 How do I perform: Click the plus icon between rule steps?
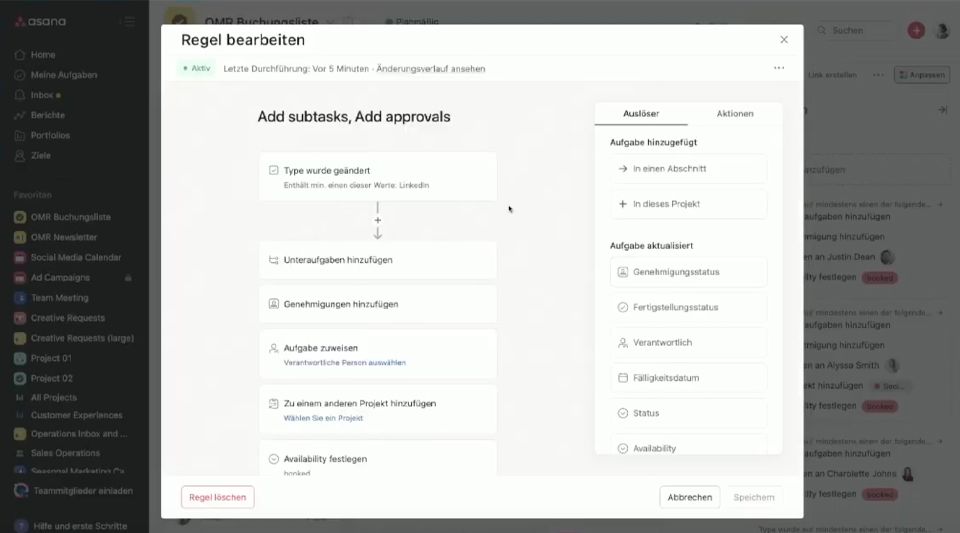[x=378, y=219]
